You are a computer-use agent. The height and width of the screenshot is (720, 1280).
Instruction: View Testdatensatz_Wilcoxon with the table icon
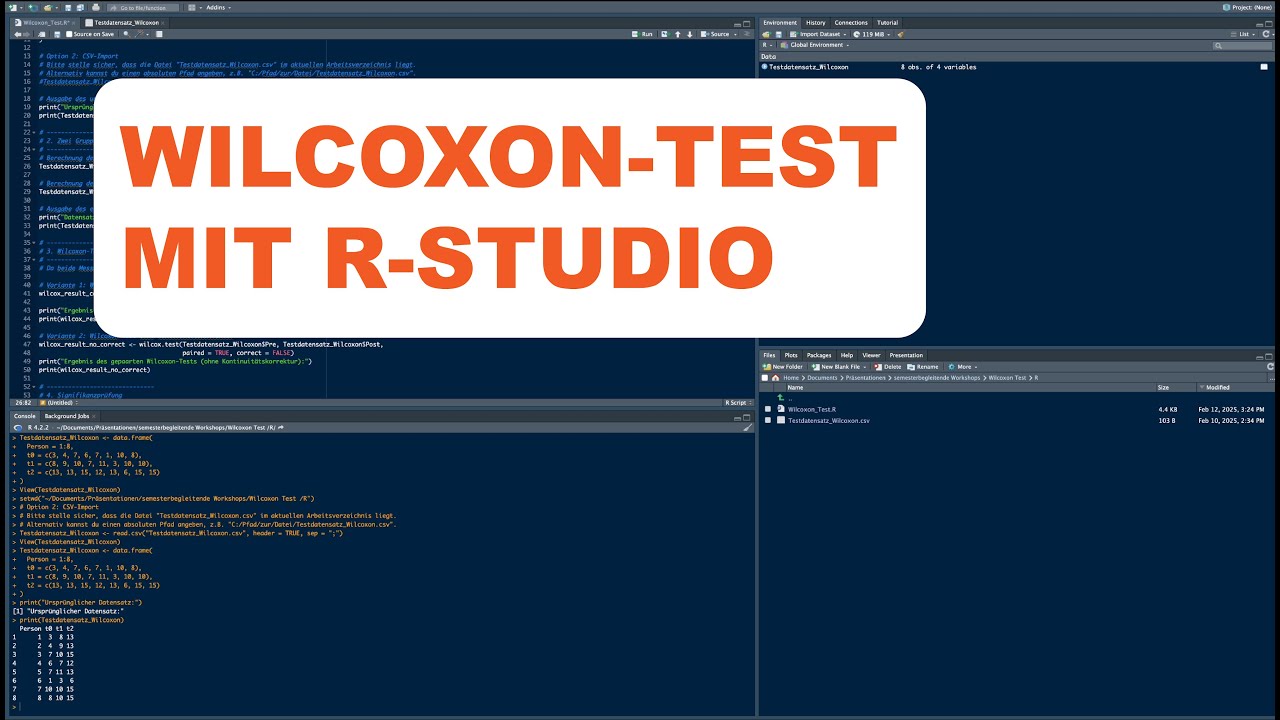click(x=1264, y=67)
